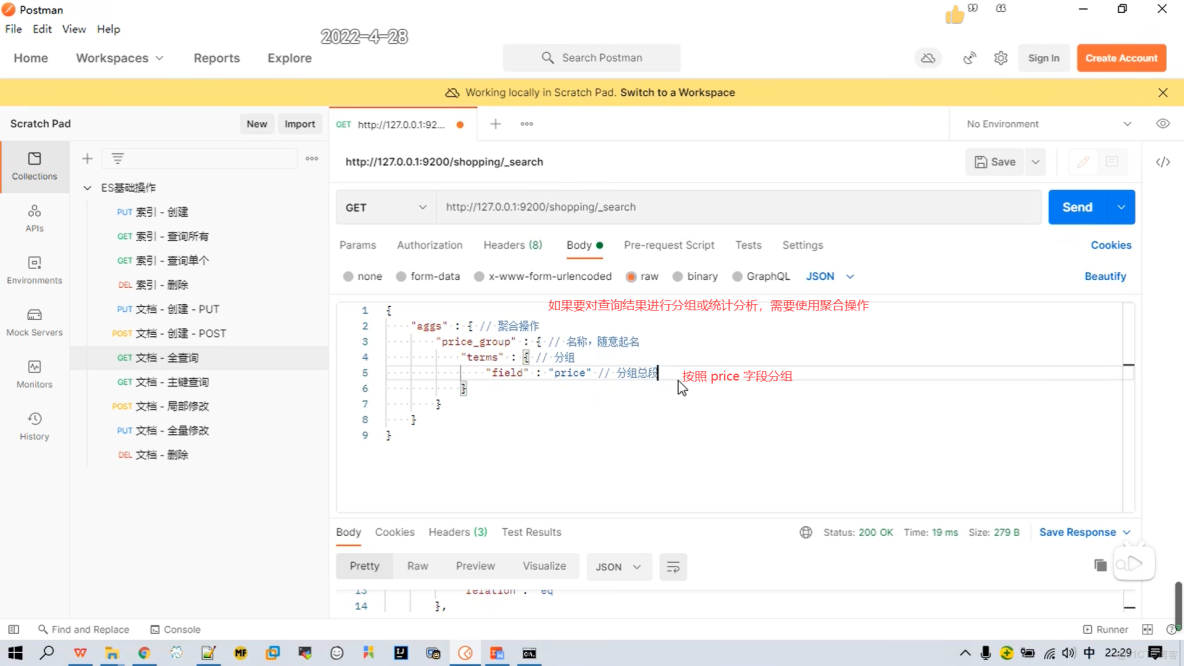This screenshot has height=666, width=1184.
Task: Open the code snippet generator icon
Action: [1162, 161]
